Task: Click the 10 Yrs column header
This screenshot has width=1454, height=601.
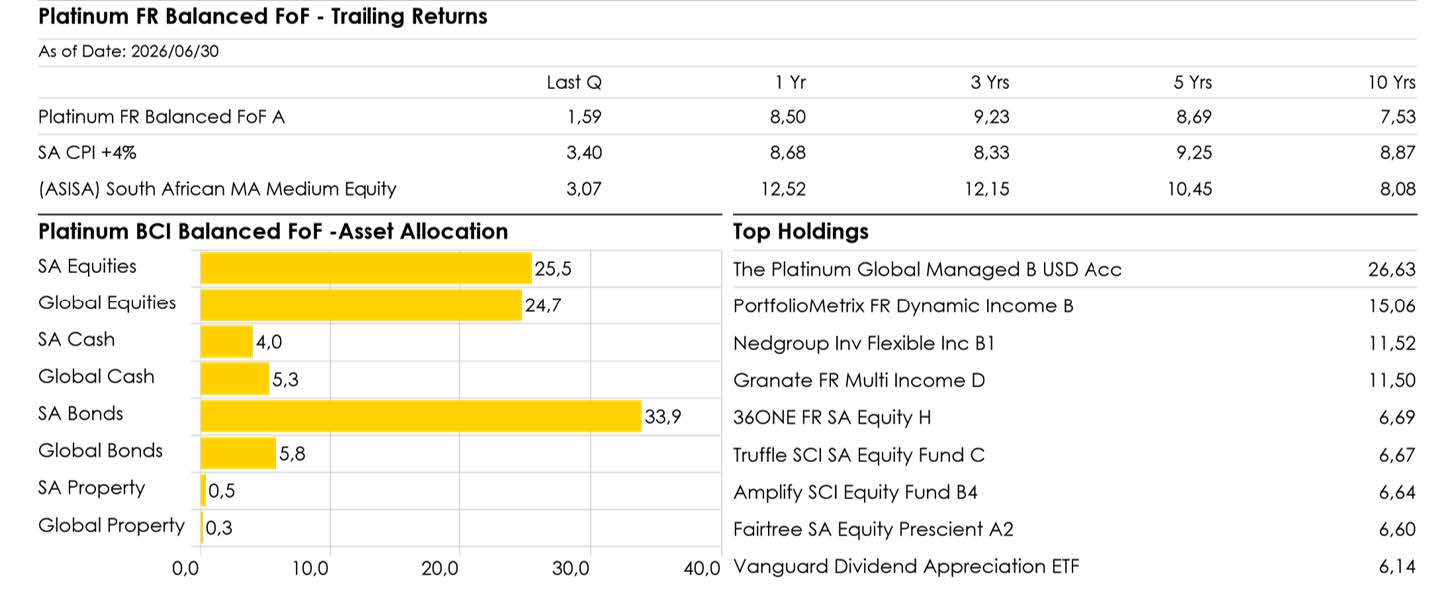Action: click(1392, 83)
